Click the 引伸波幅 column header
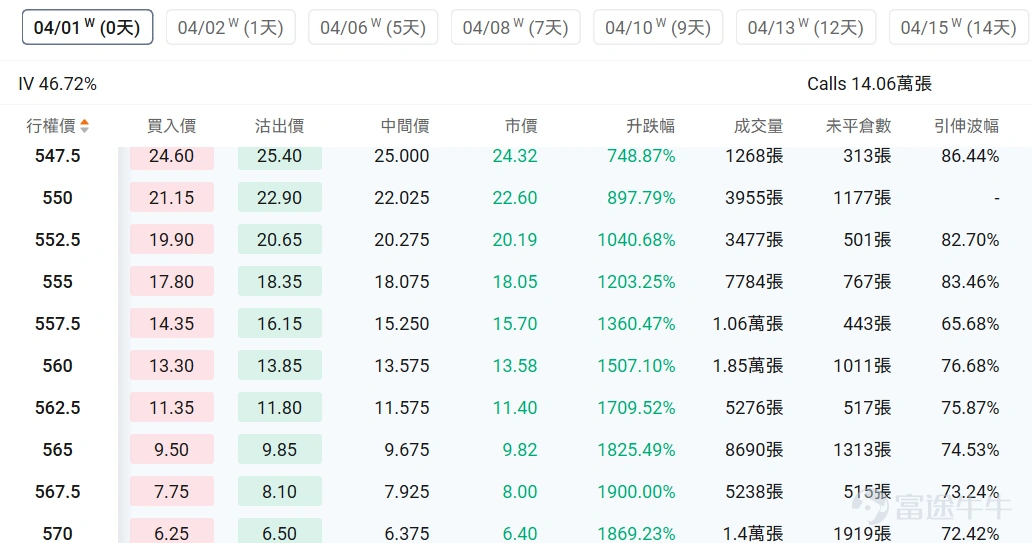 966,126
